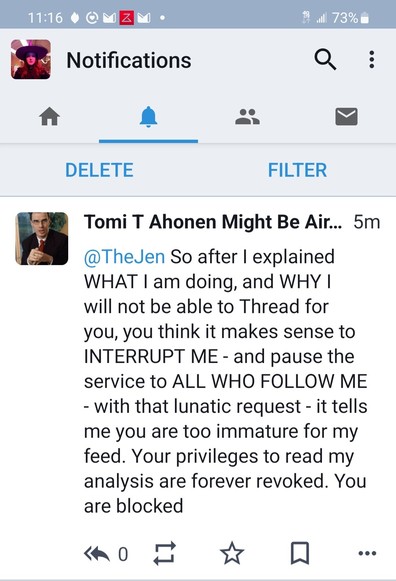Follow the @TheJen mention link
396x581 pixels.
click(124, 257)
